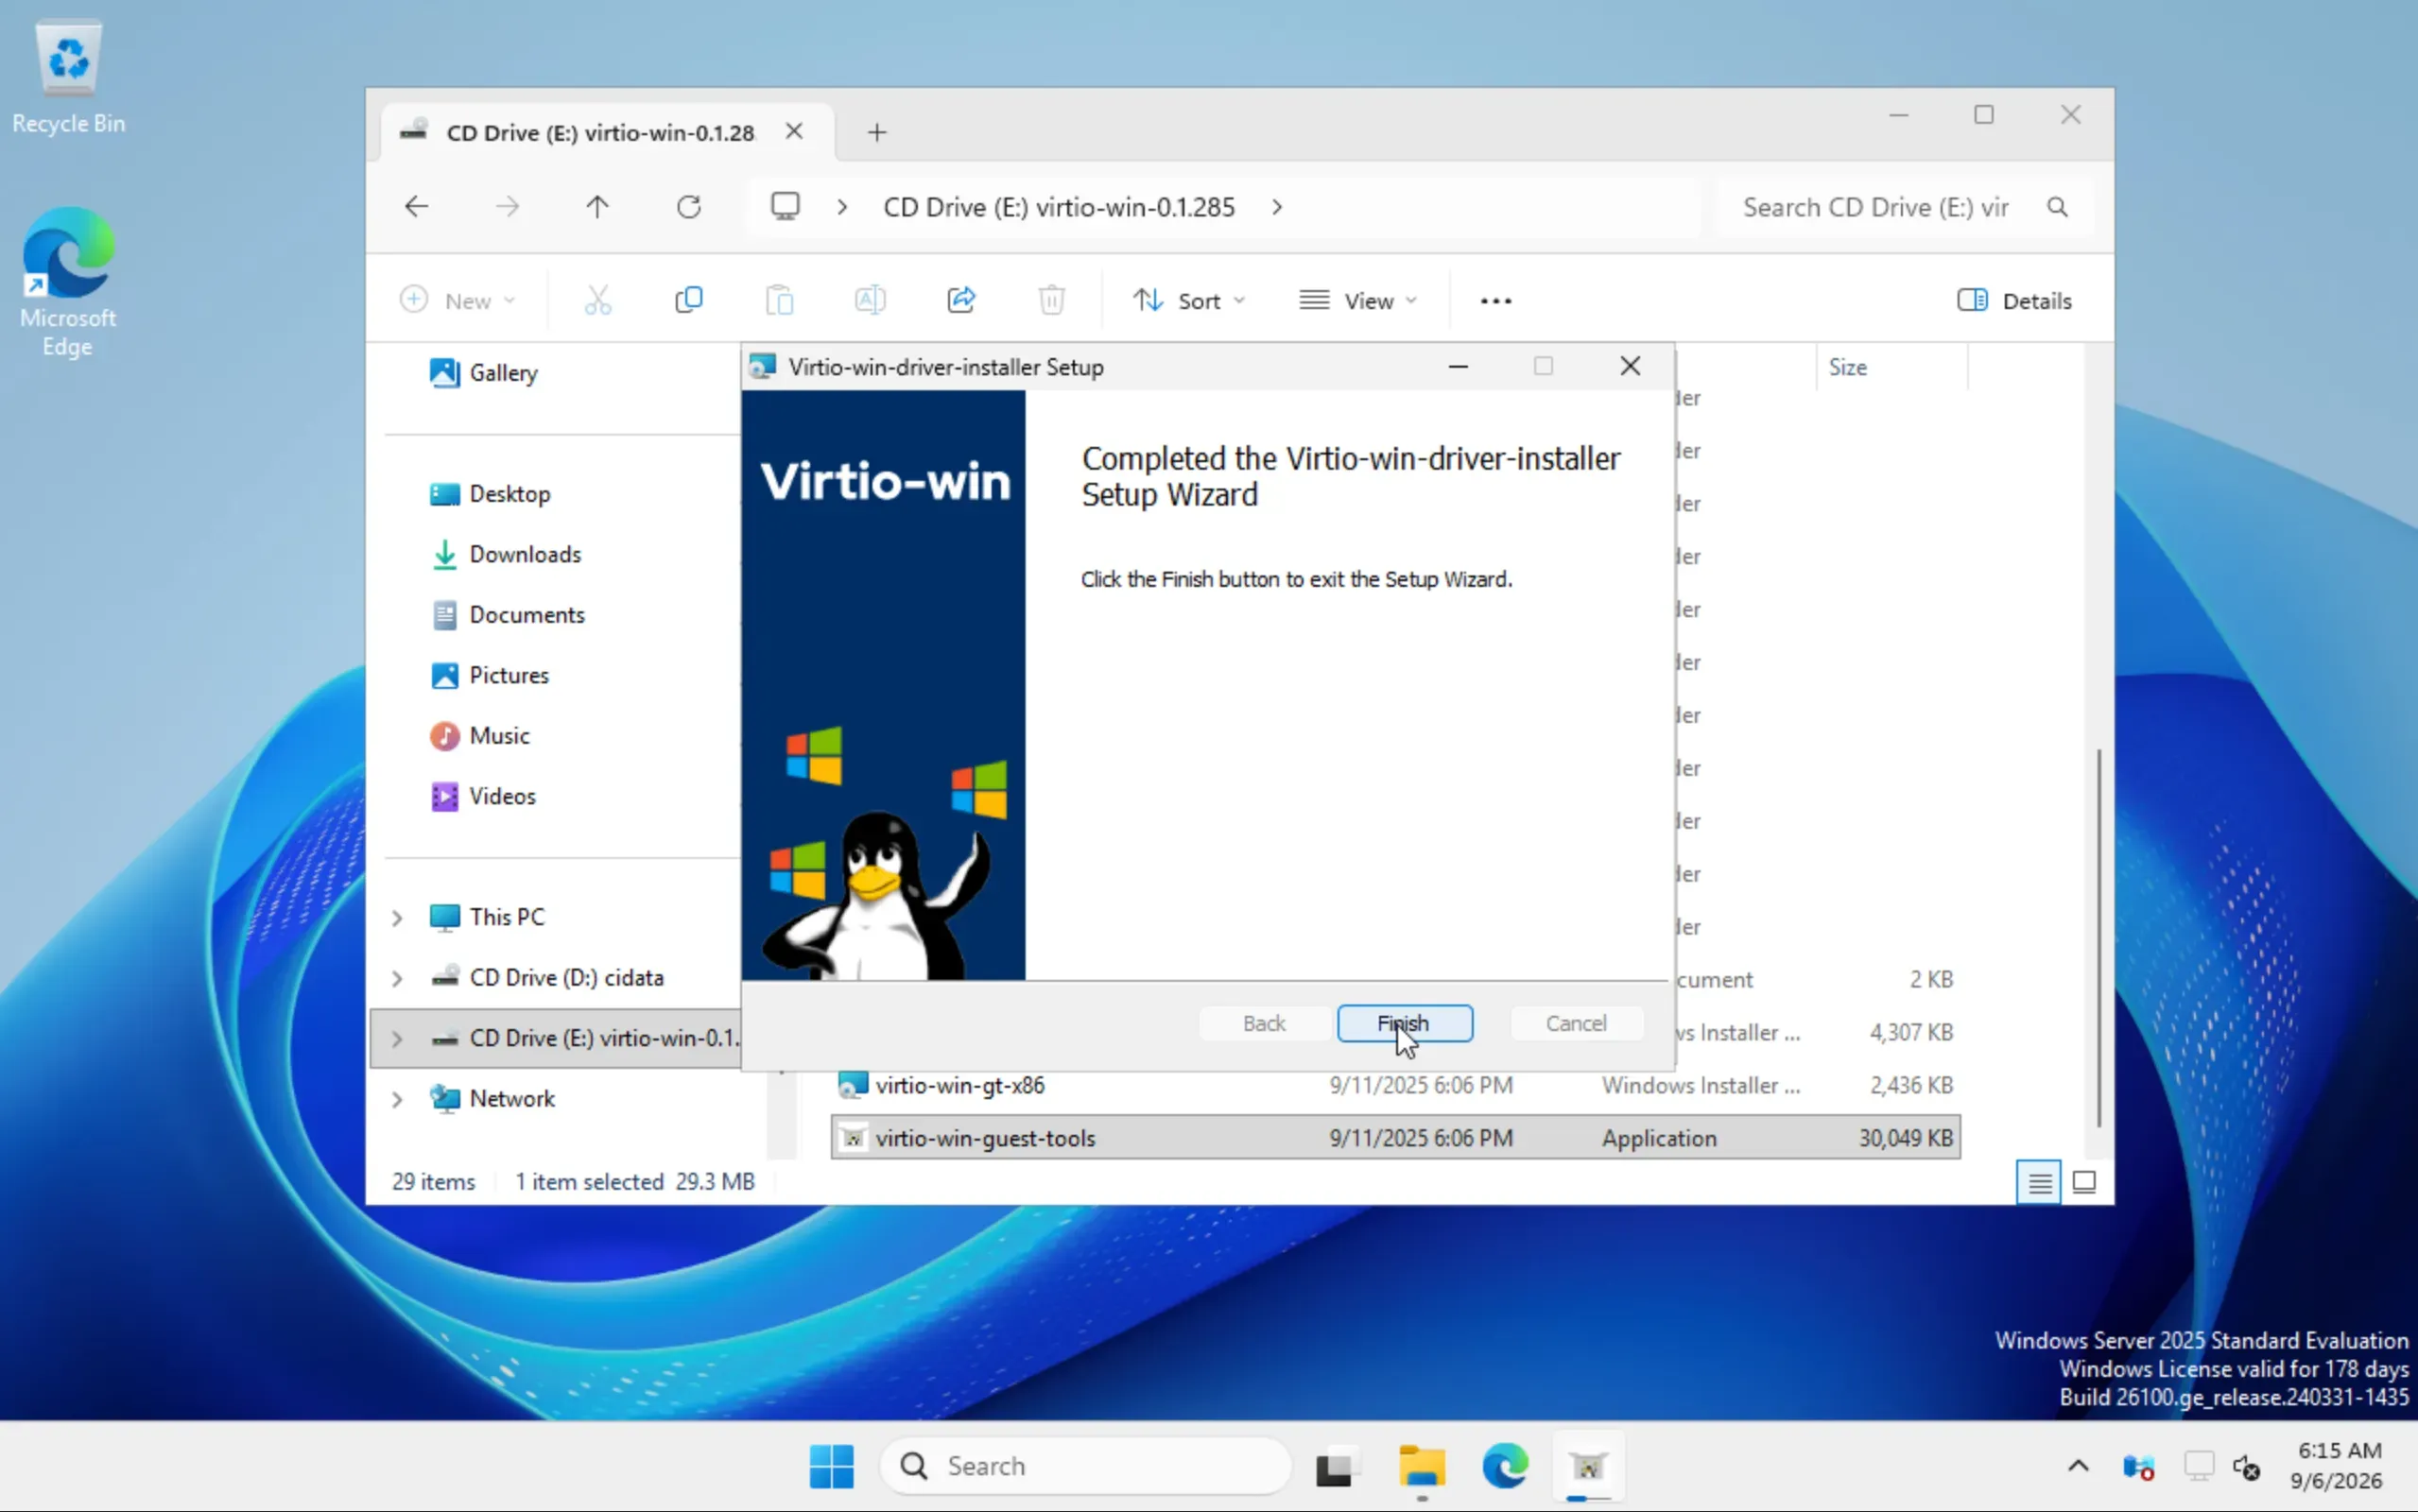2418x1512 pixels.
Task: Click the taskbar Search box
Action: [x=1085, y=1466]
